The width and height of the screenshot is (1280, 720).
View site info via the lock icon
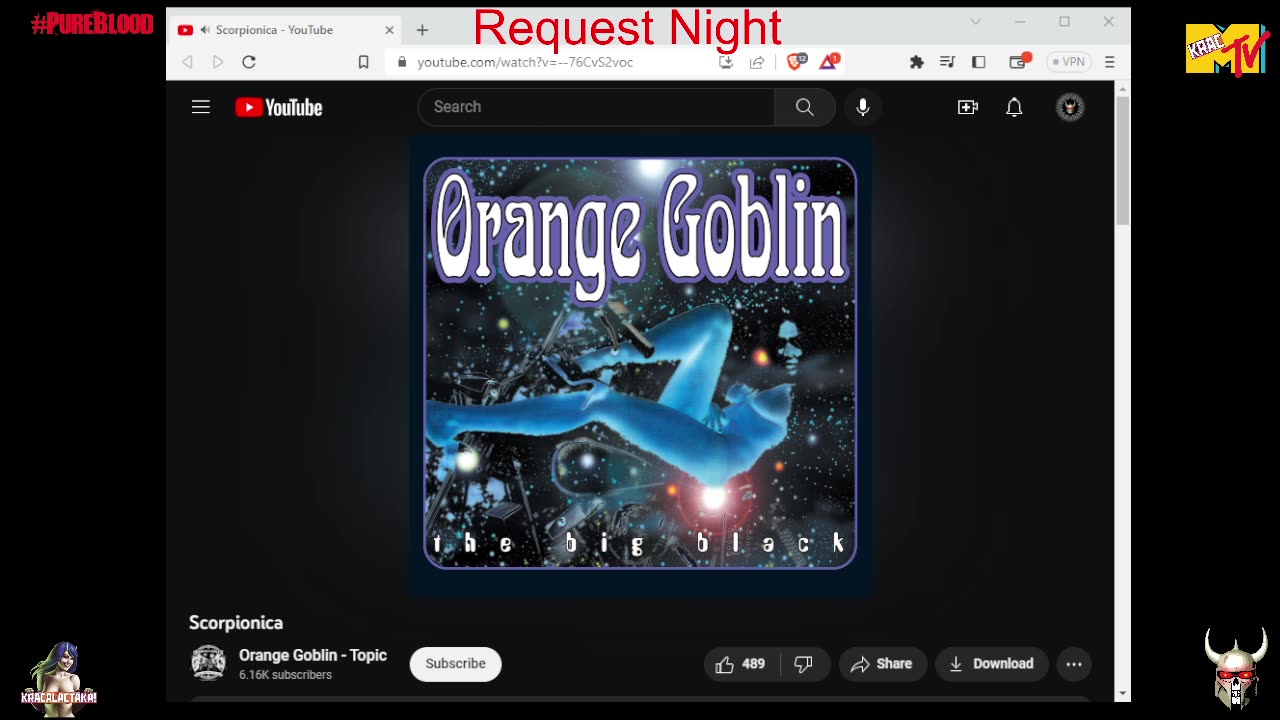402,62
